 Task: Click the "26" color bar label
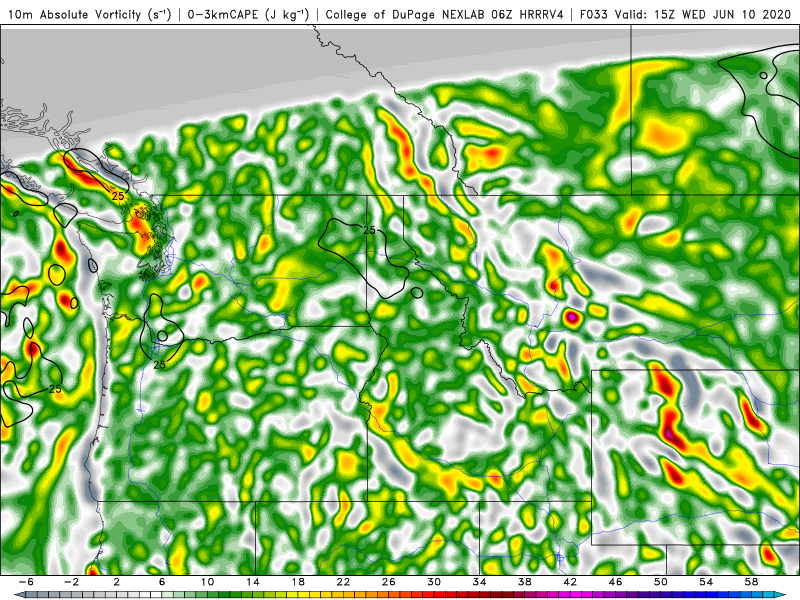point(389,582)
